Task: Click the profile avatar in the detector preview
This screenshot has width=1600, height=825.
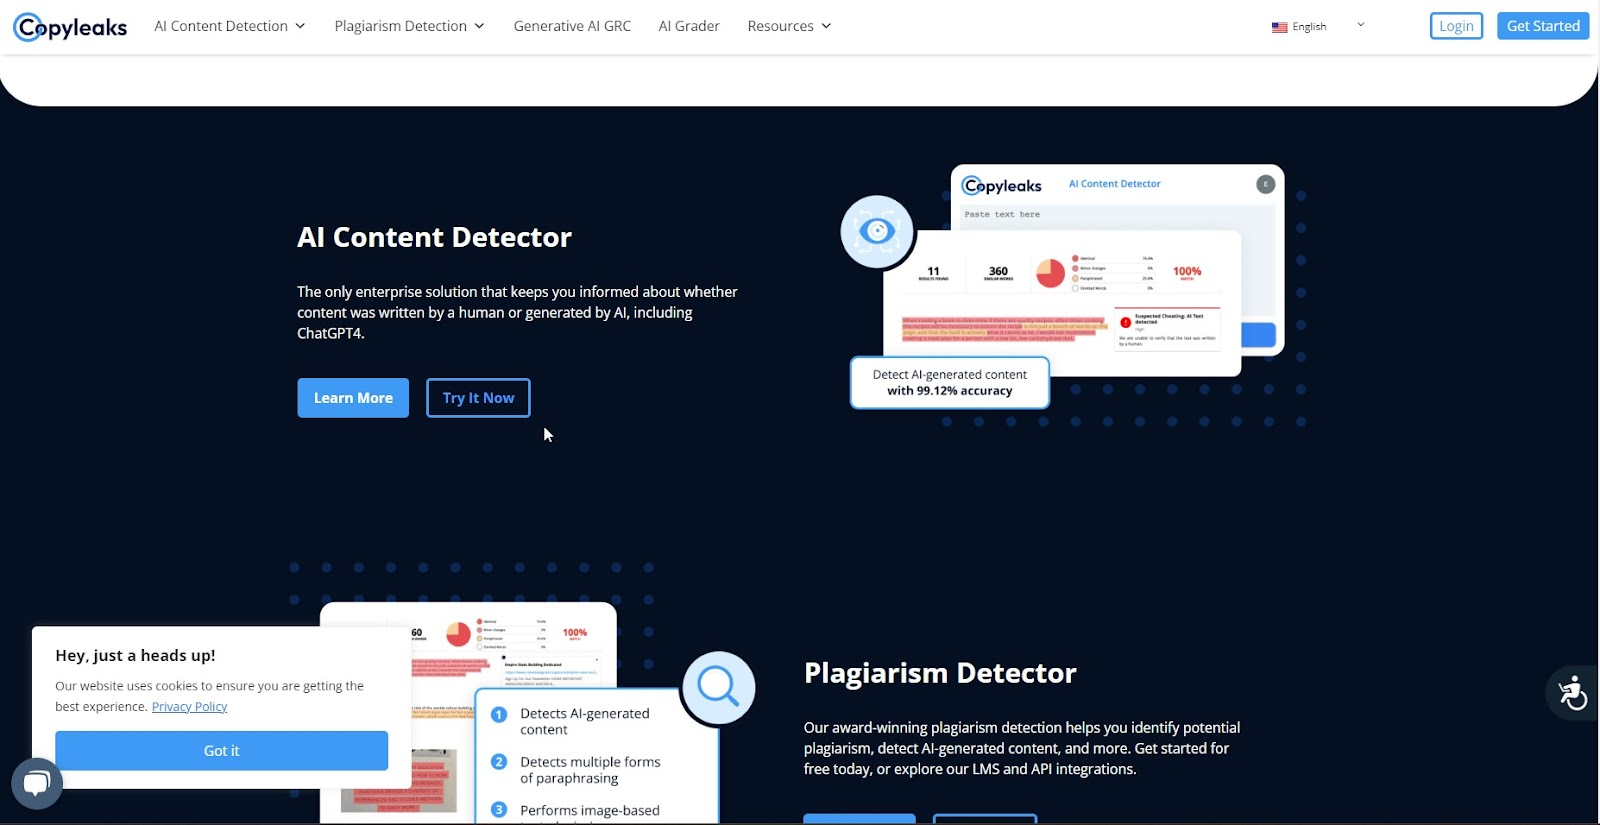Action: pyautogui.click(x=1265, y=184)
